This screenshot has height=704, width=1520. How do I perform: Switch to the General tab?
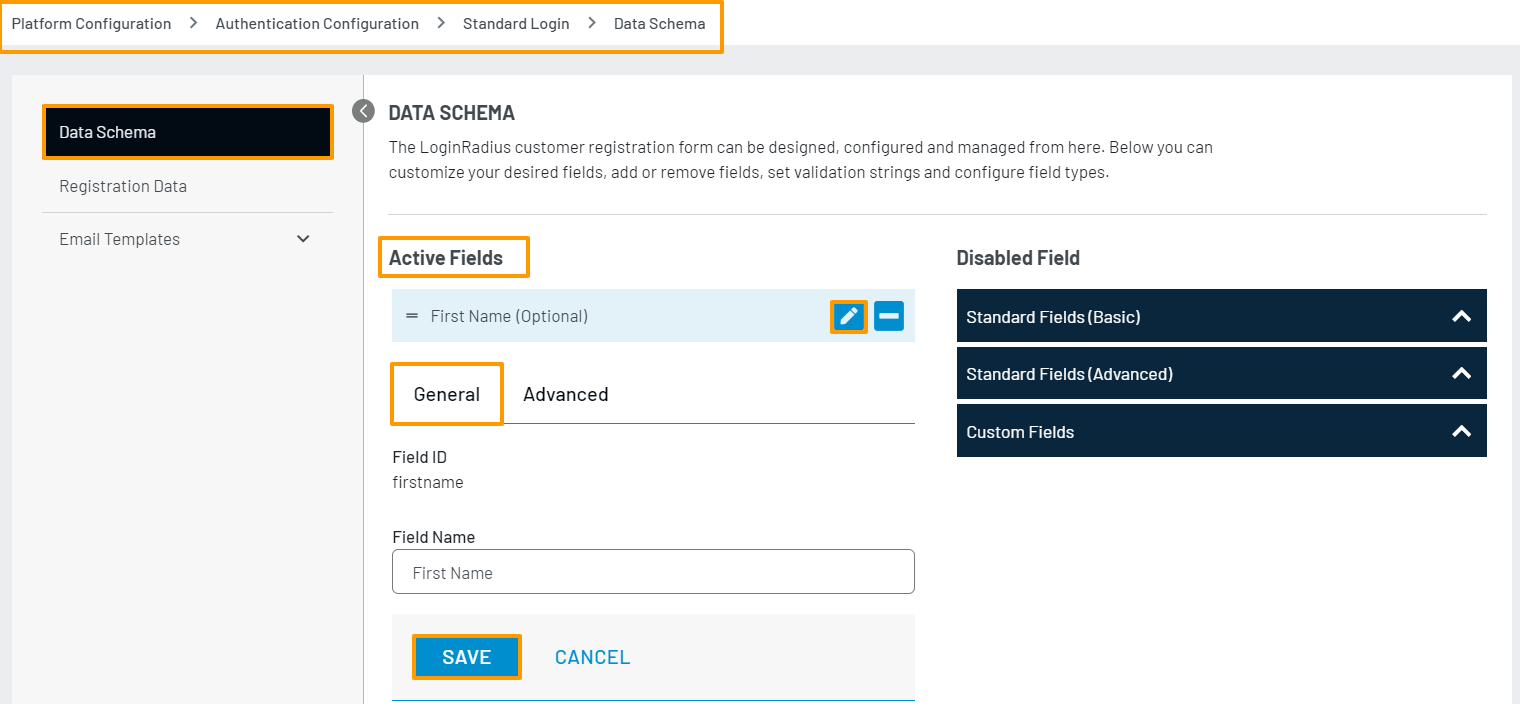447,394
